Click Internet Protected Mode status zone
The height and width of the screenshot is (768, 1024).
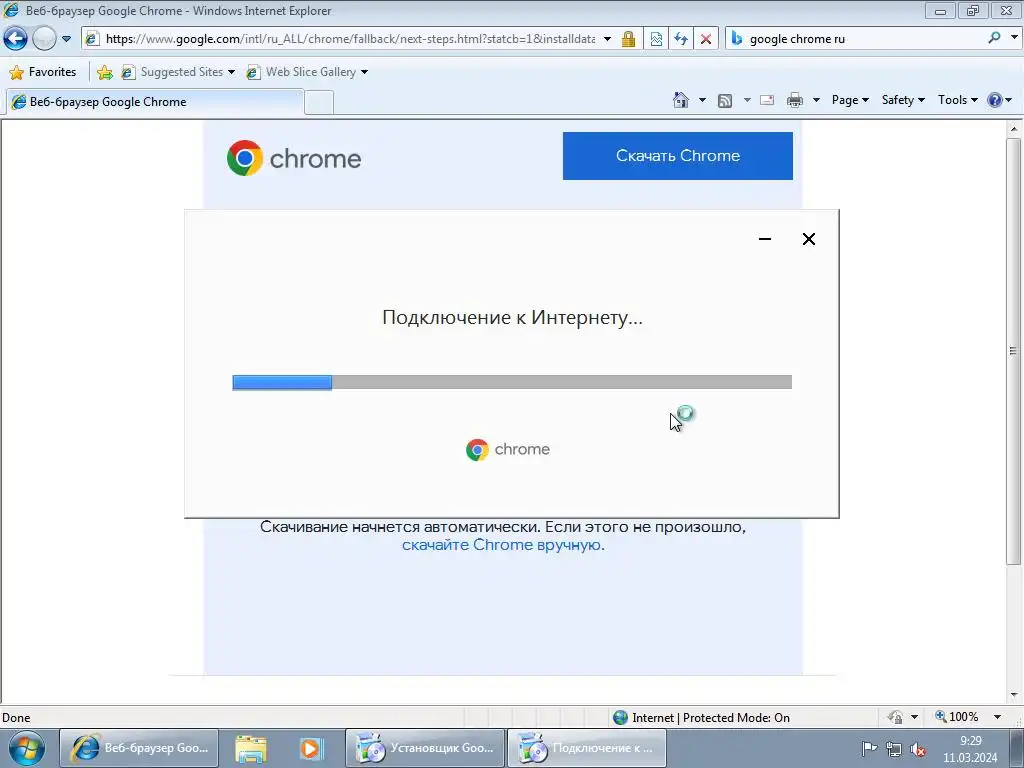pos(702,718)
